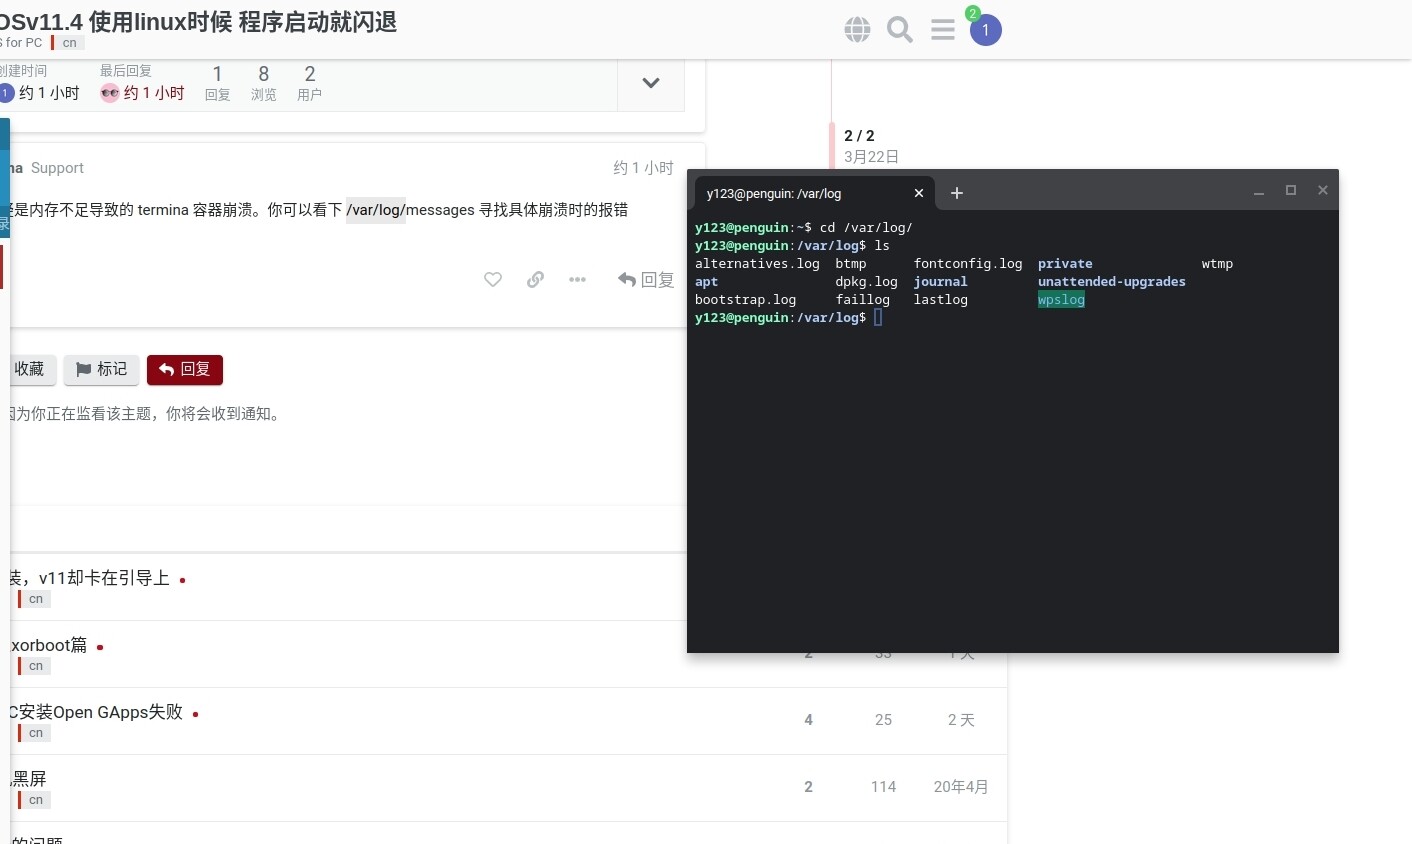Click the cn tag under title

tap(69, 43)
